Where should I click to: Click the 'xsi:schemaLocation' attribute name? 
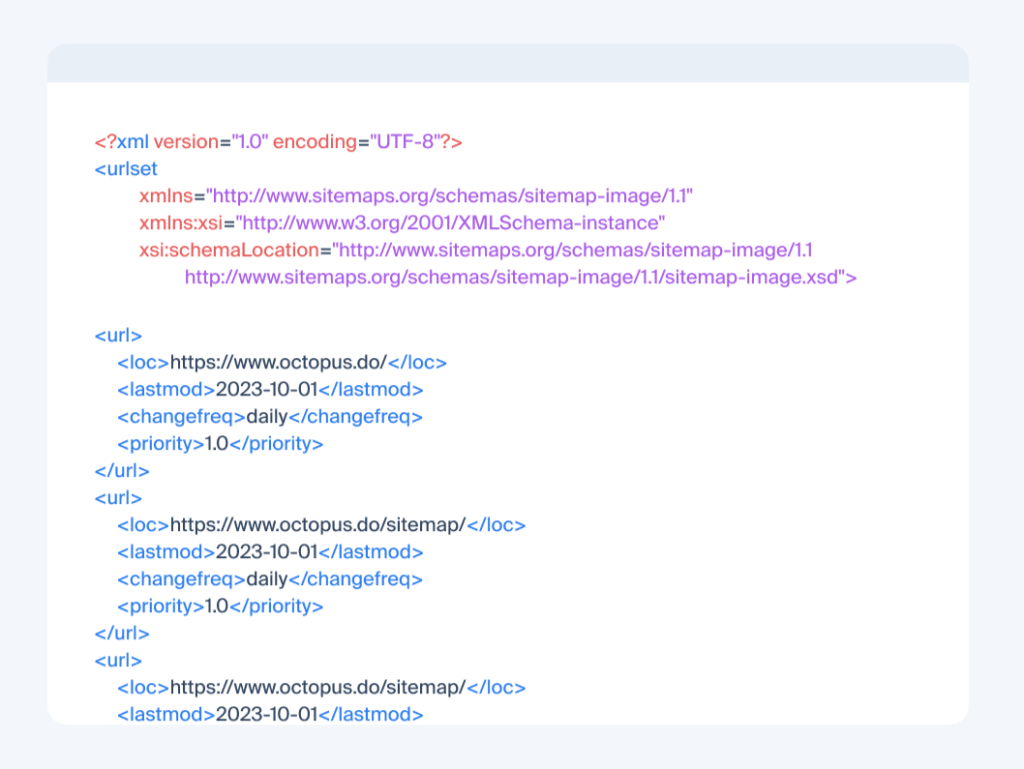tap(229, 250)
